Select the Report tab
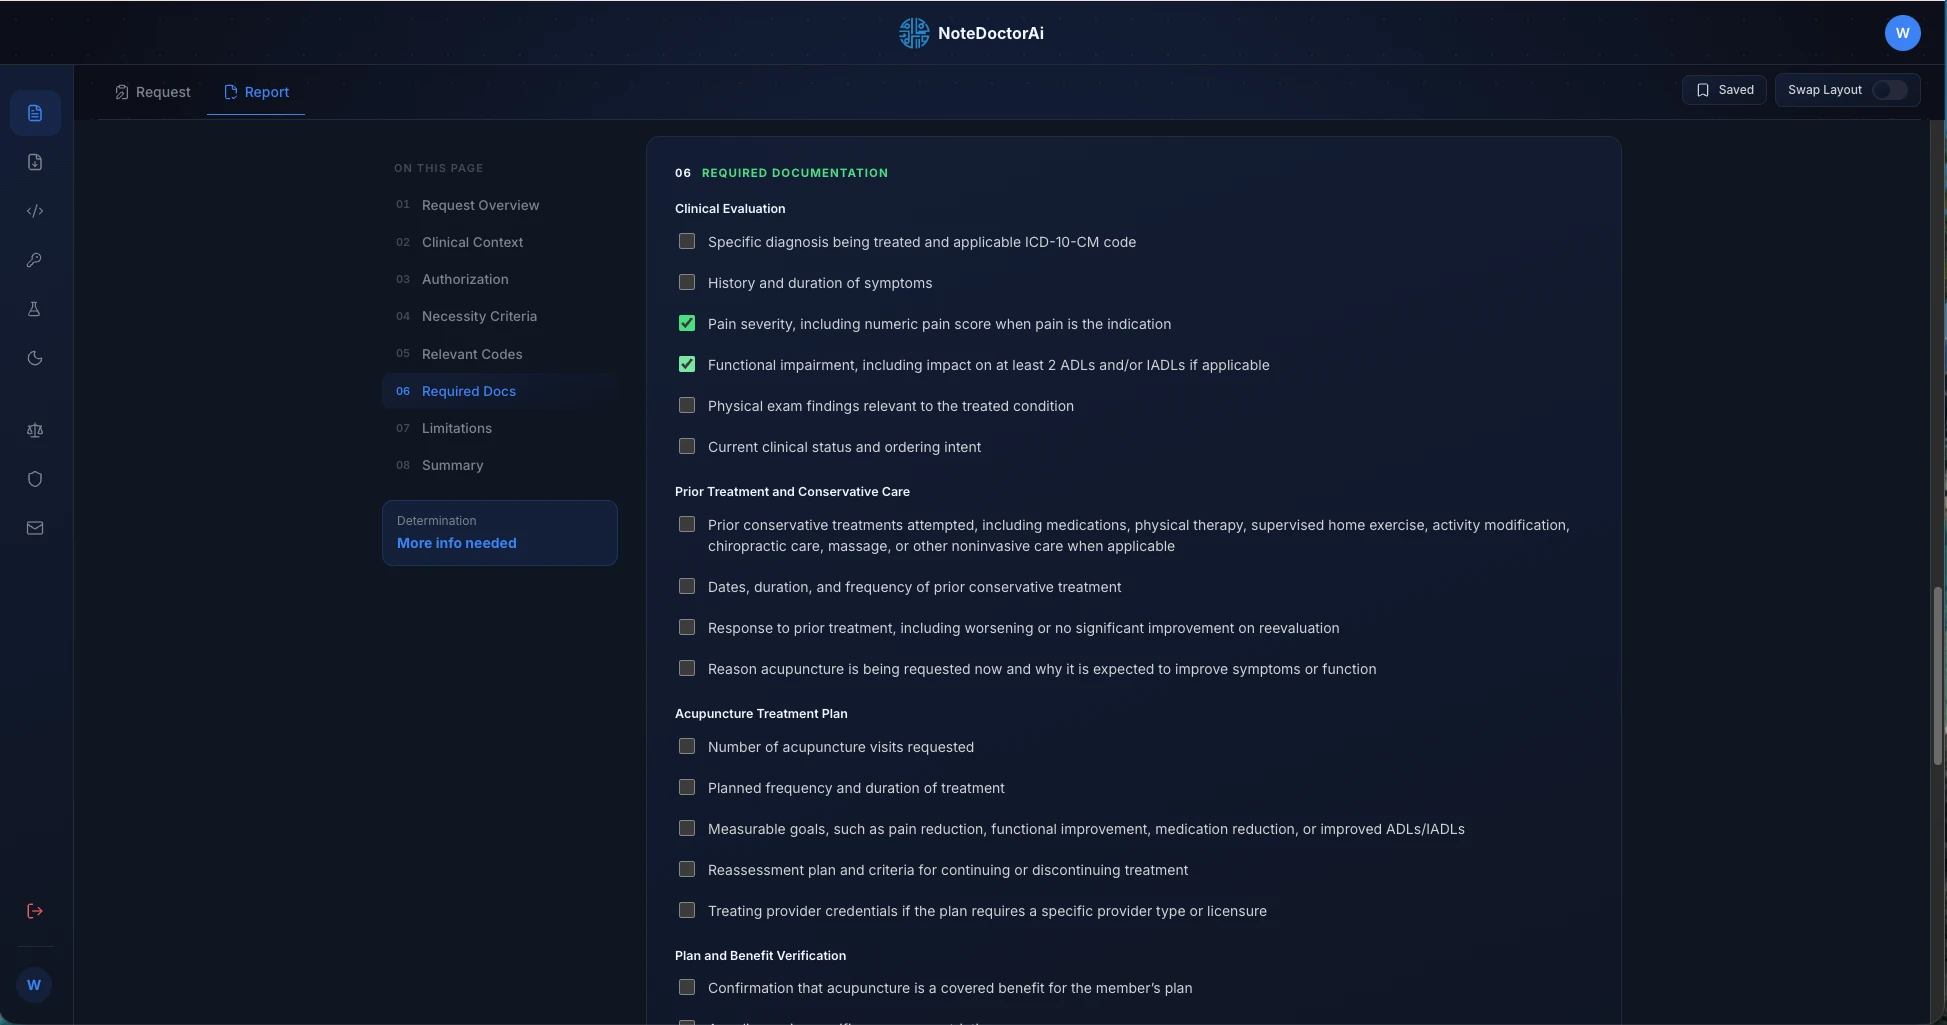This screenshot has width=1947, height=1025. coord(256,92)
